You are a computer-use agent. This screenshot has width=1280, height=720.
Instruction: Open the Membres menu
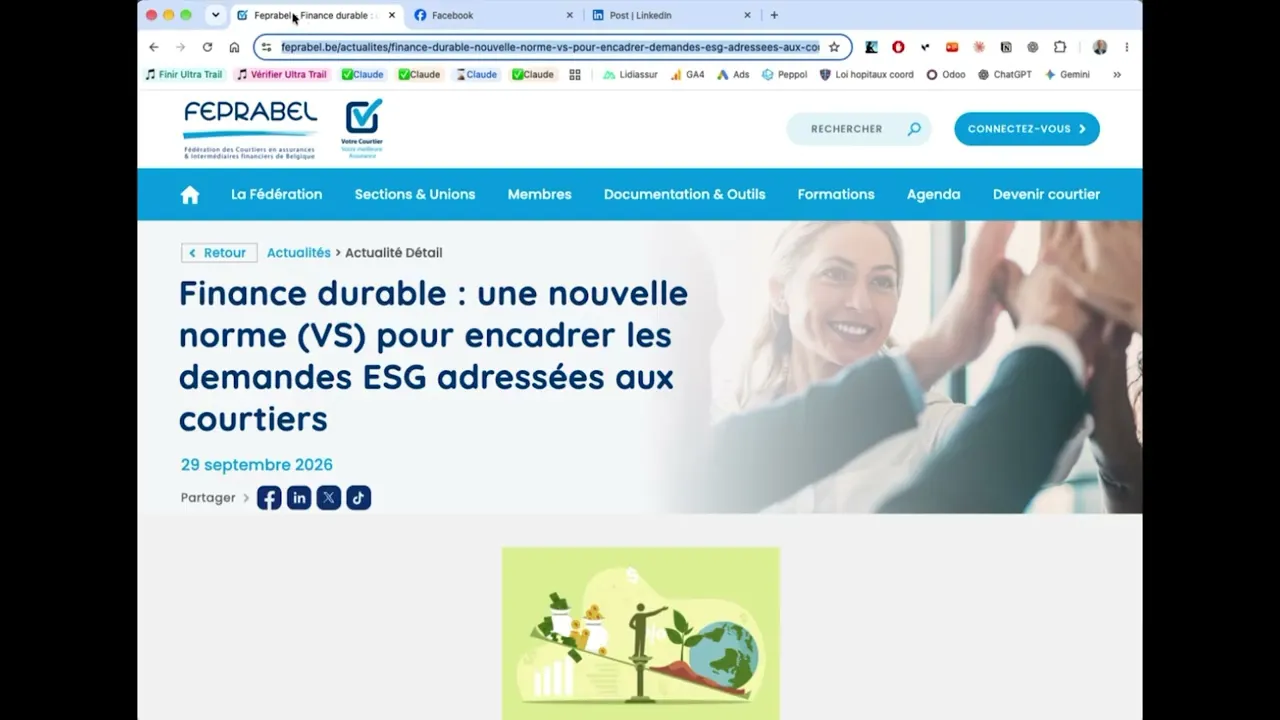(x=539, y=195)
